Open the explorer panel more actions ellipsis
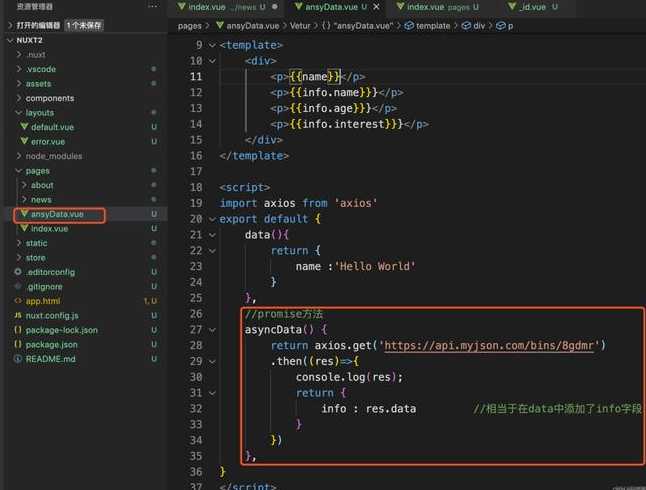 153,6
